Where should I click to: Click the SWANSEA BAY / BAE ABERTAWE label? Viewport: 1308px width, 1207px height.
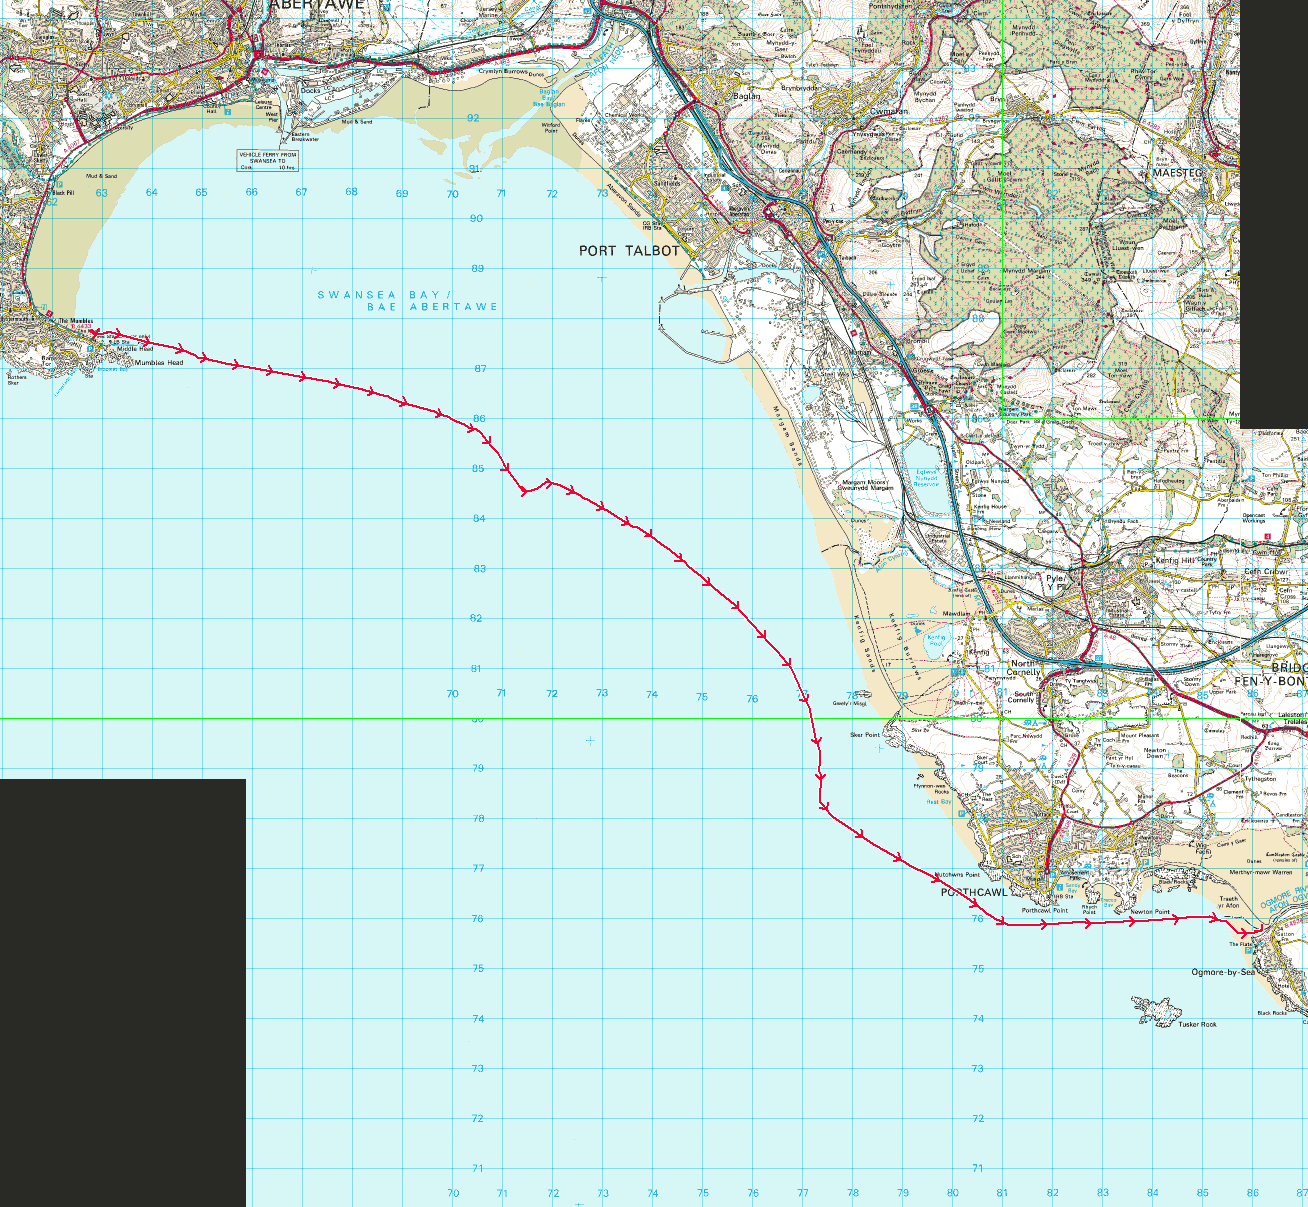click(x=403, y=298)
